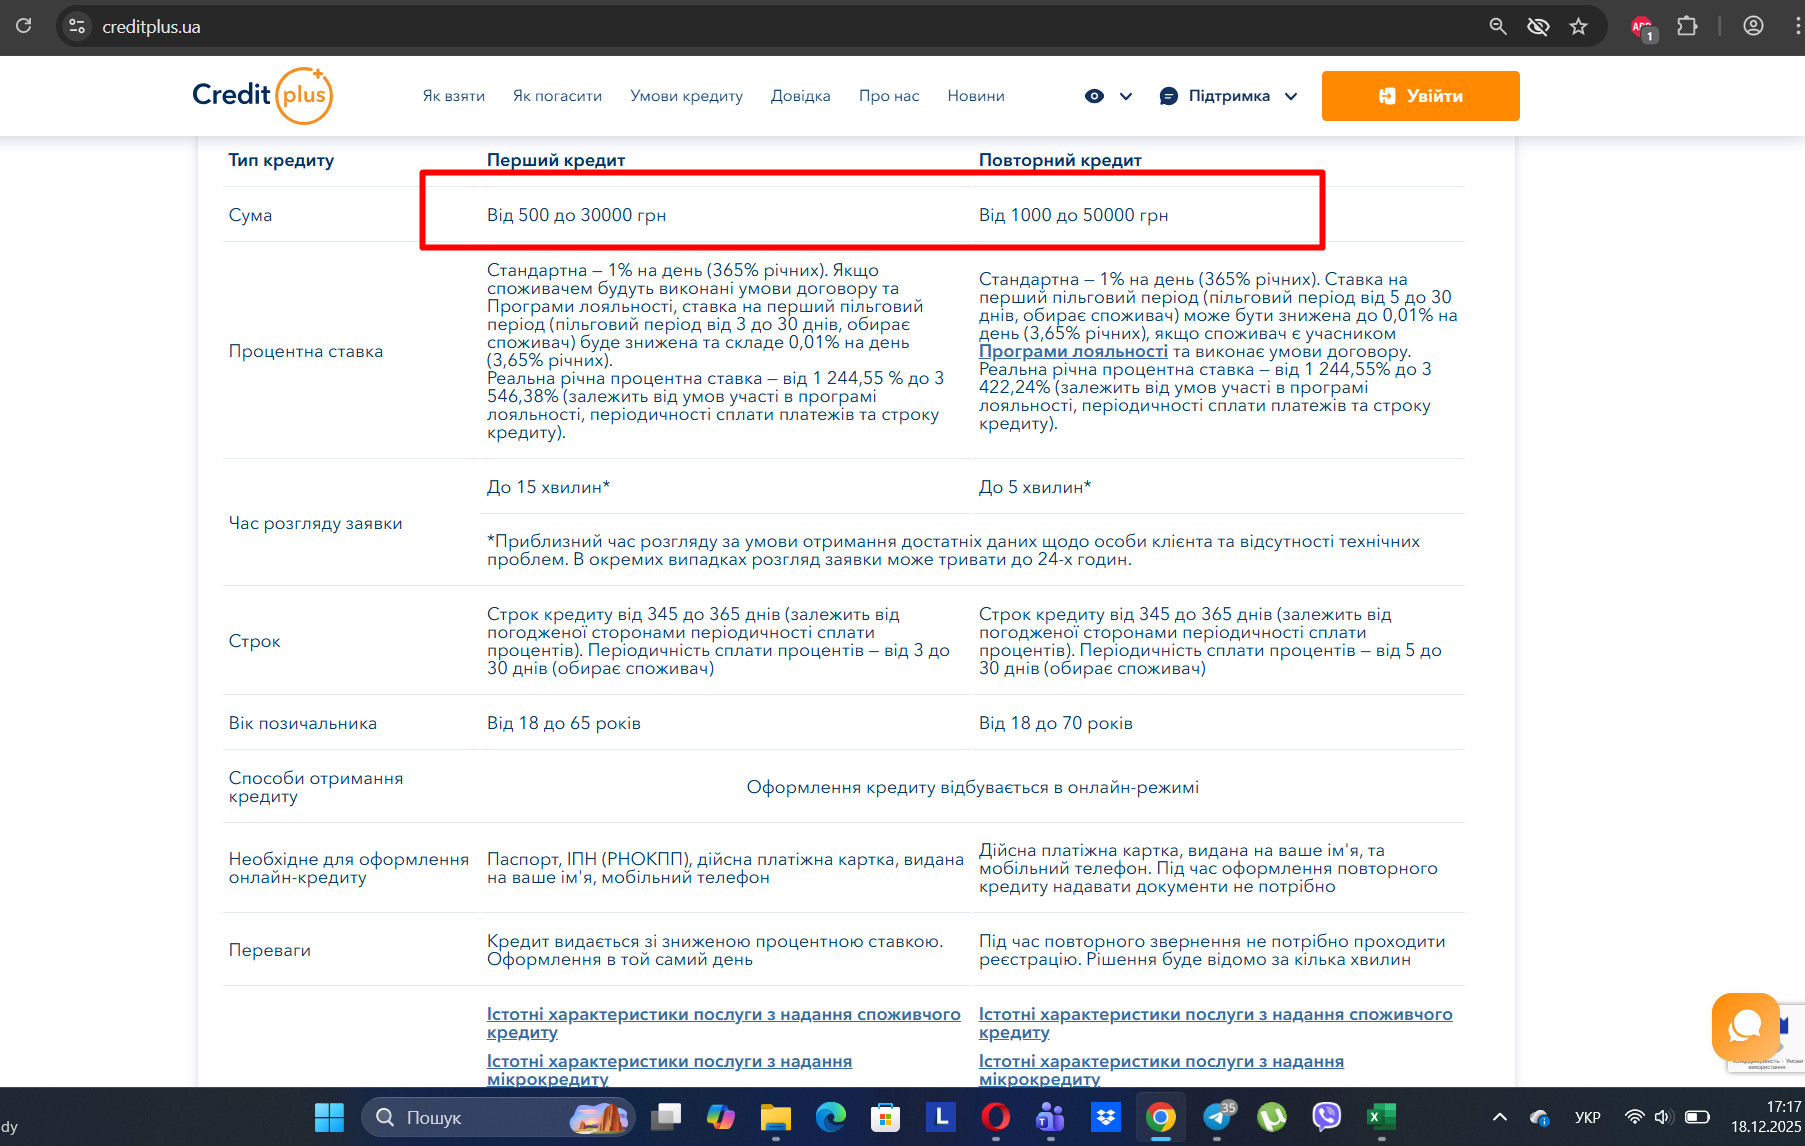Click 'Від 18 до 70 років' cell

coord(1056,723)
